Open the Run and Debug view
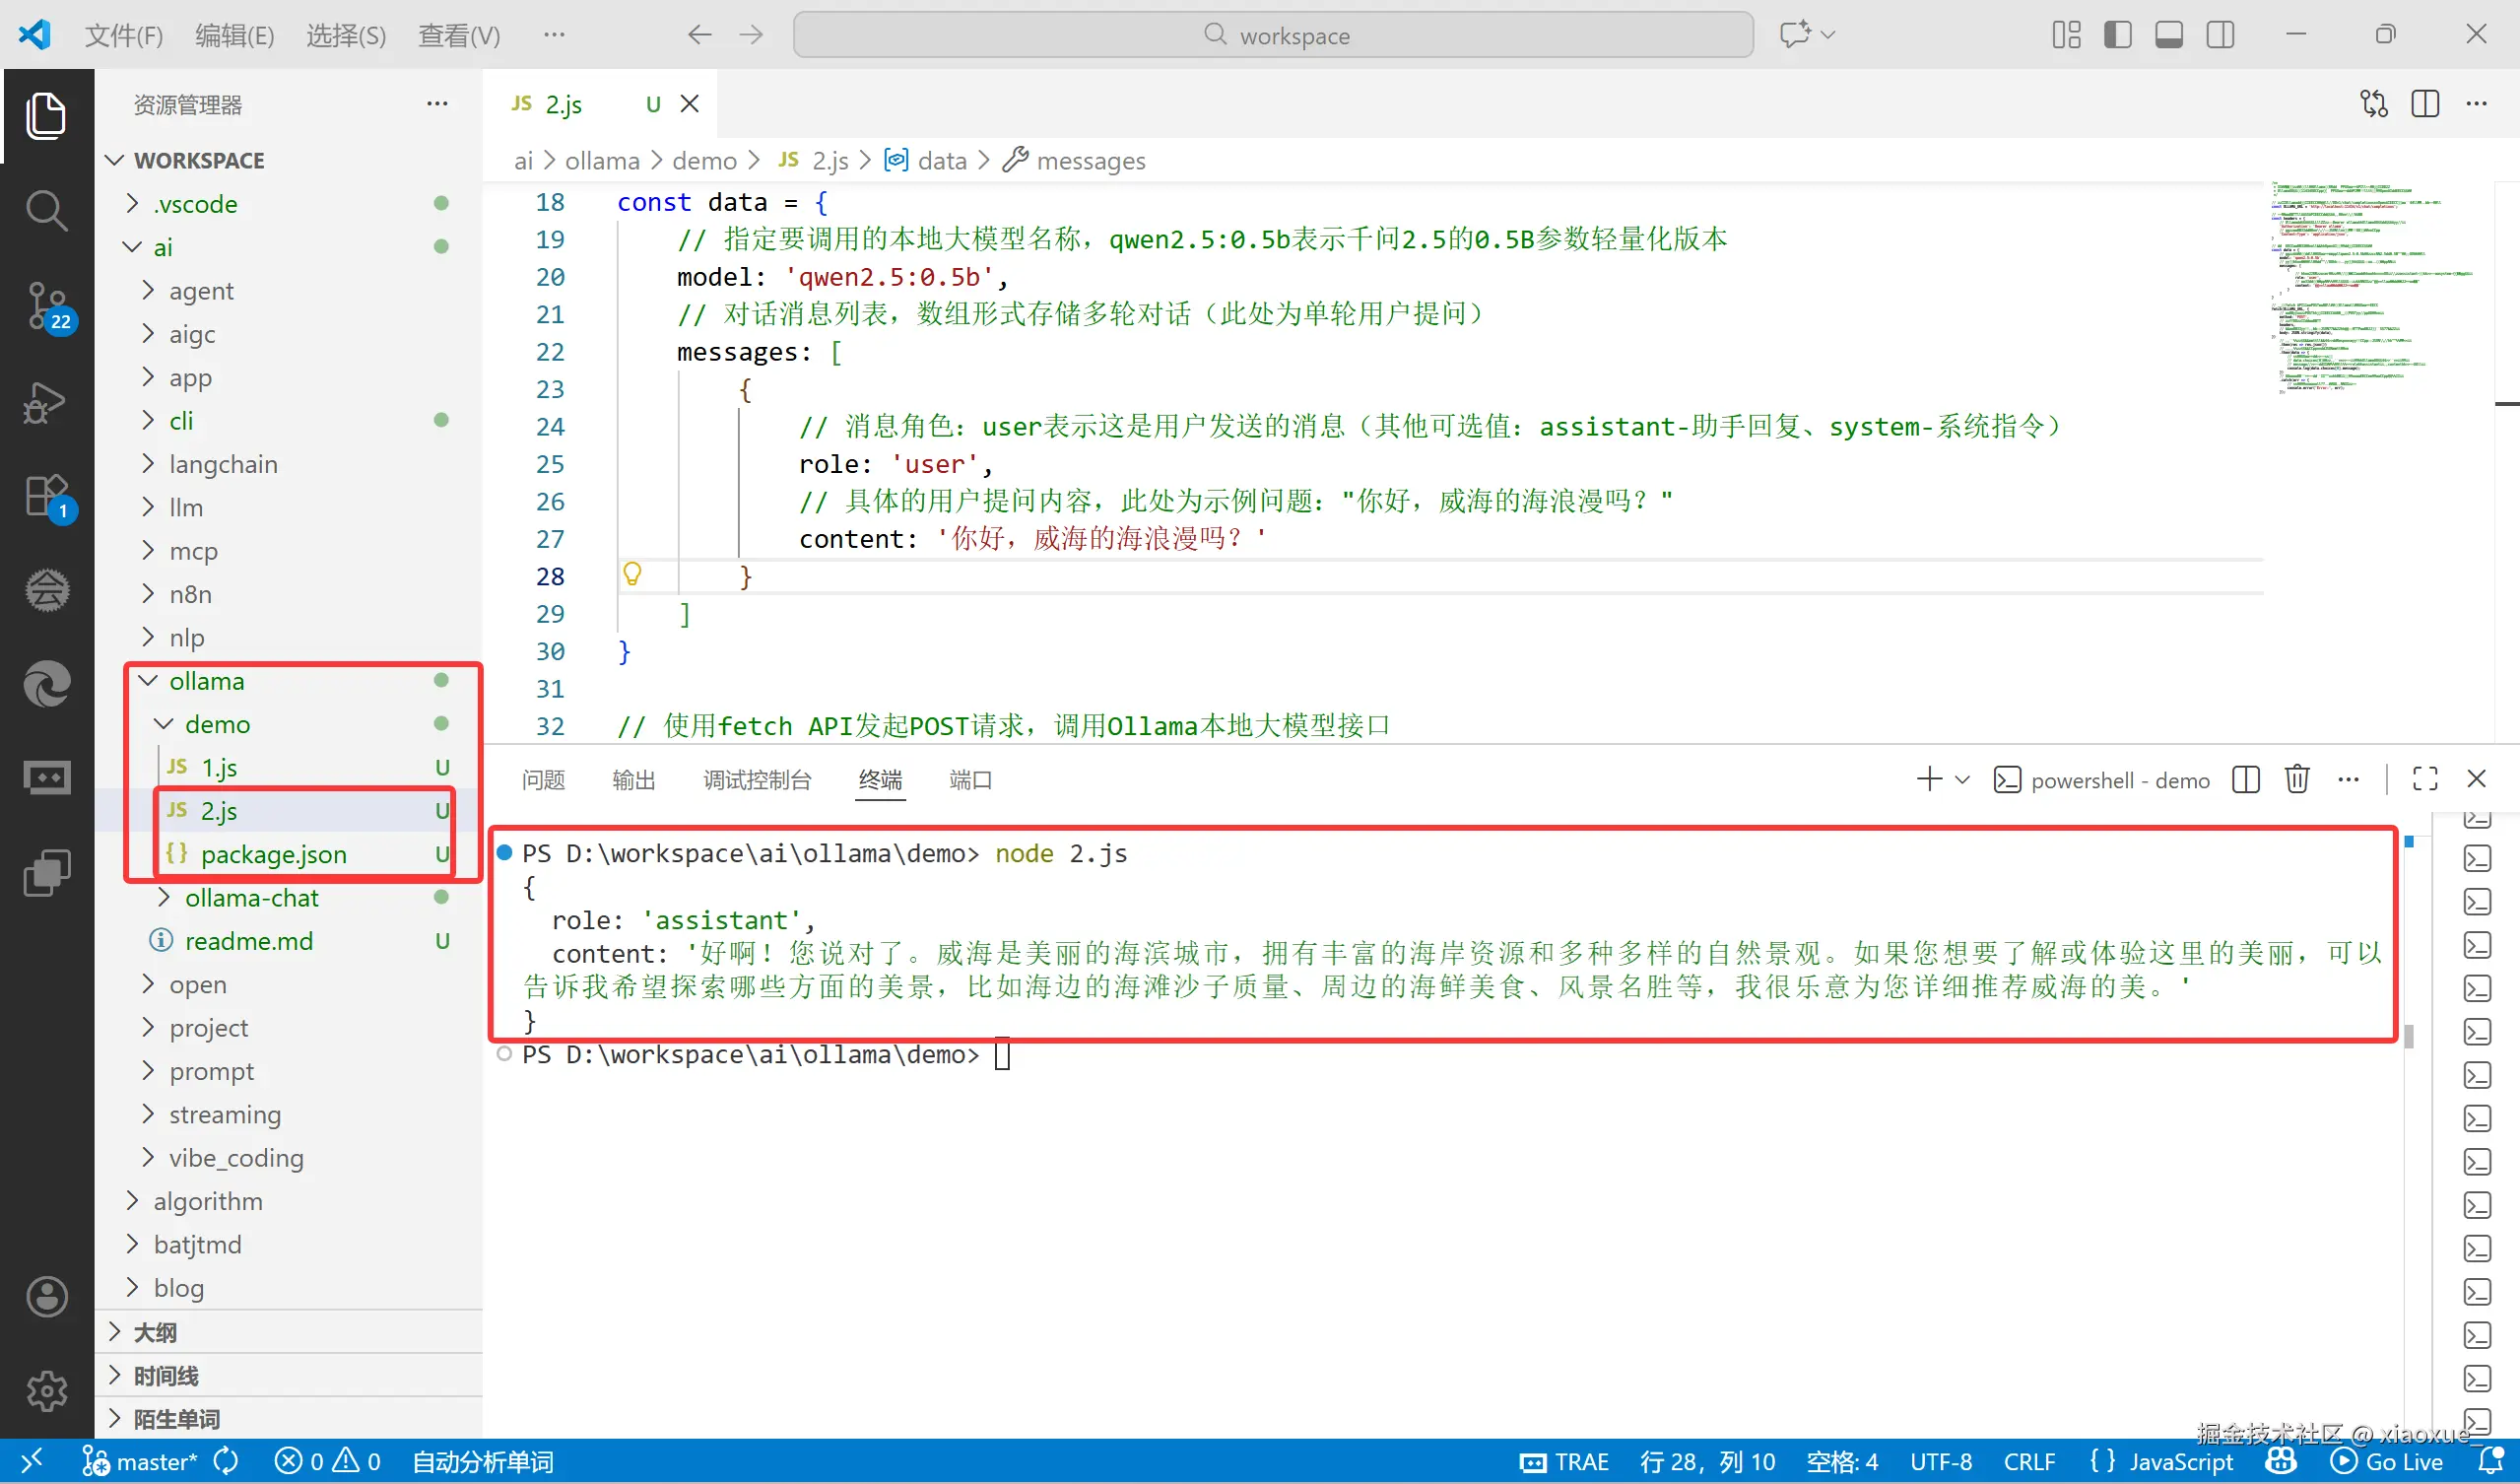The image size is (2520, 1484). pyautogui.click(x=47, y=402)
